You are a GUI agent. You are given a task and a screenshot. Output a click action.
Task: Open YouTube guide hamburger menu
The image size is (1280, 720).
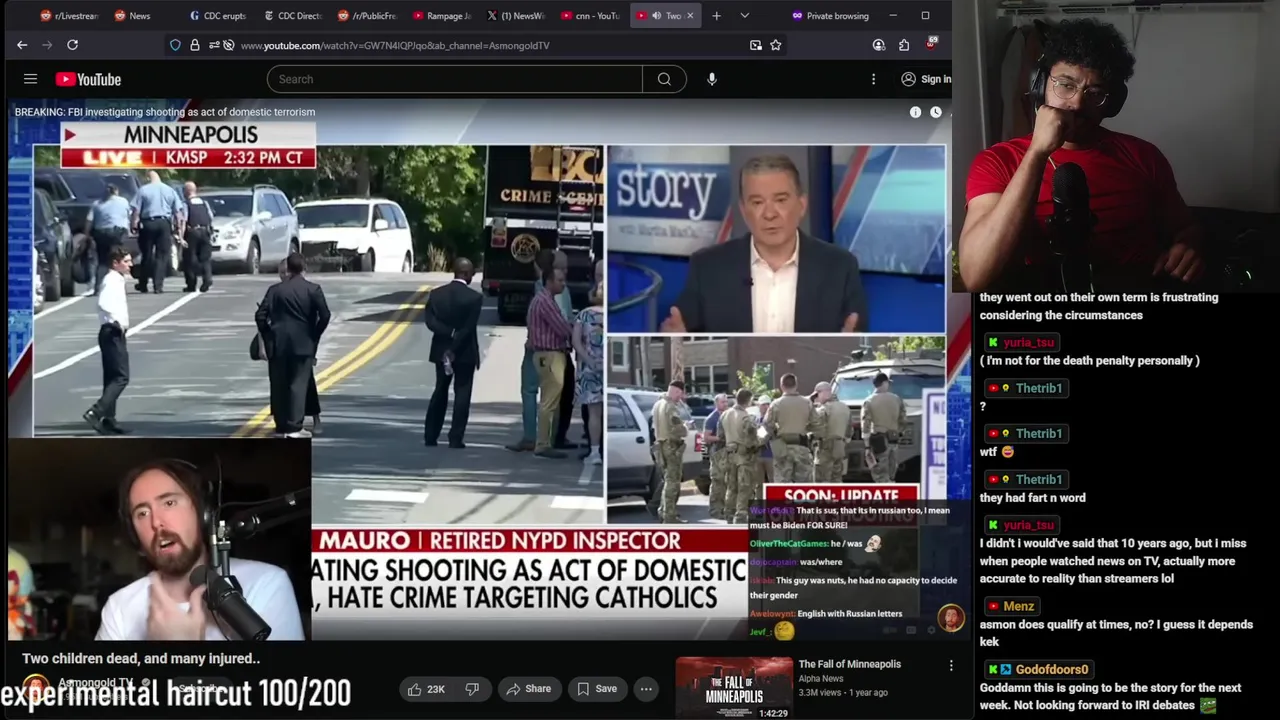click(30, 79)
